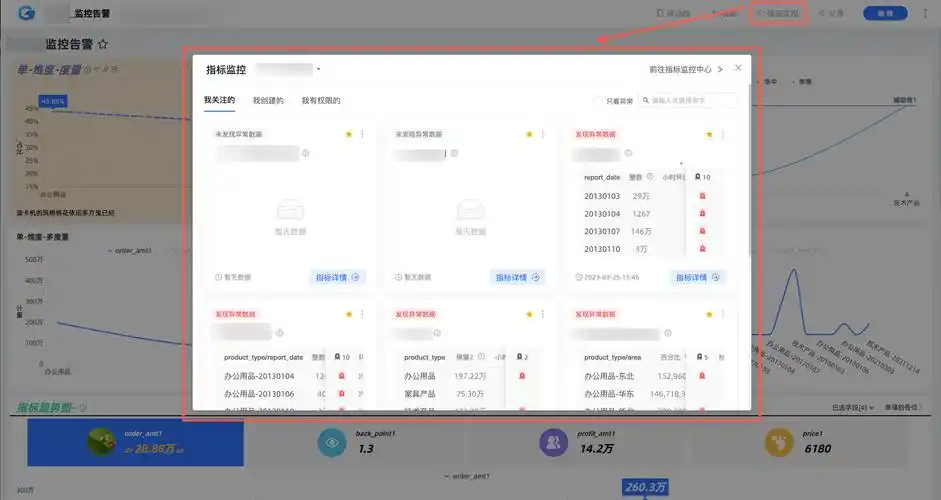This screenshot has height=500, width=941.
Task: Toggle favorite star on the product_type/area card
Action: coord(709,314)
